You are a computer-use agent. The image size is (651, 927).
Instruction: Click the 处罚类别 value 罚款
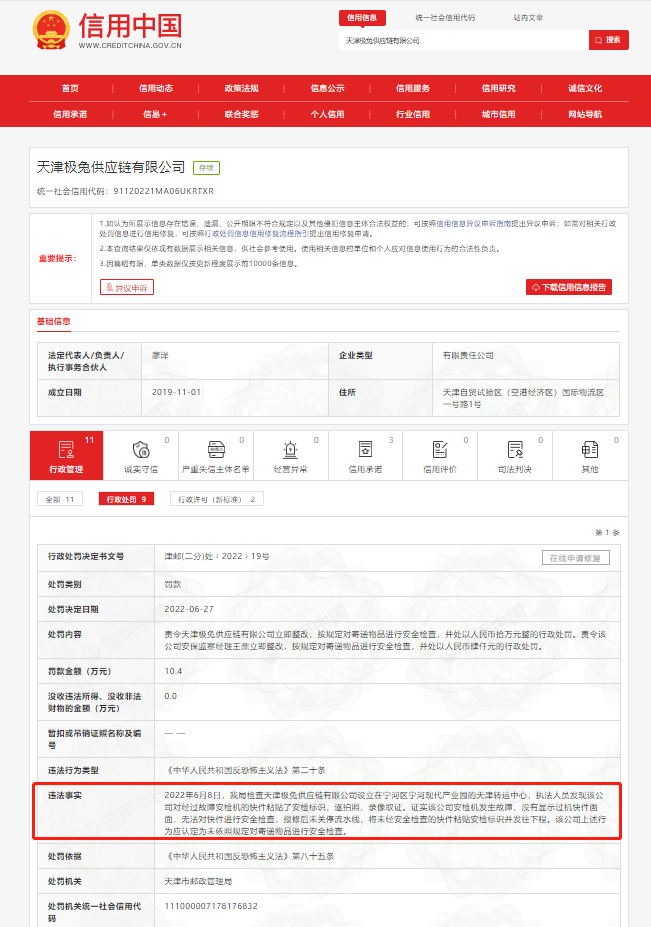[173, 584]
